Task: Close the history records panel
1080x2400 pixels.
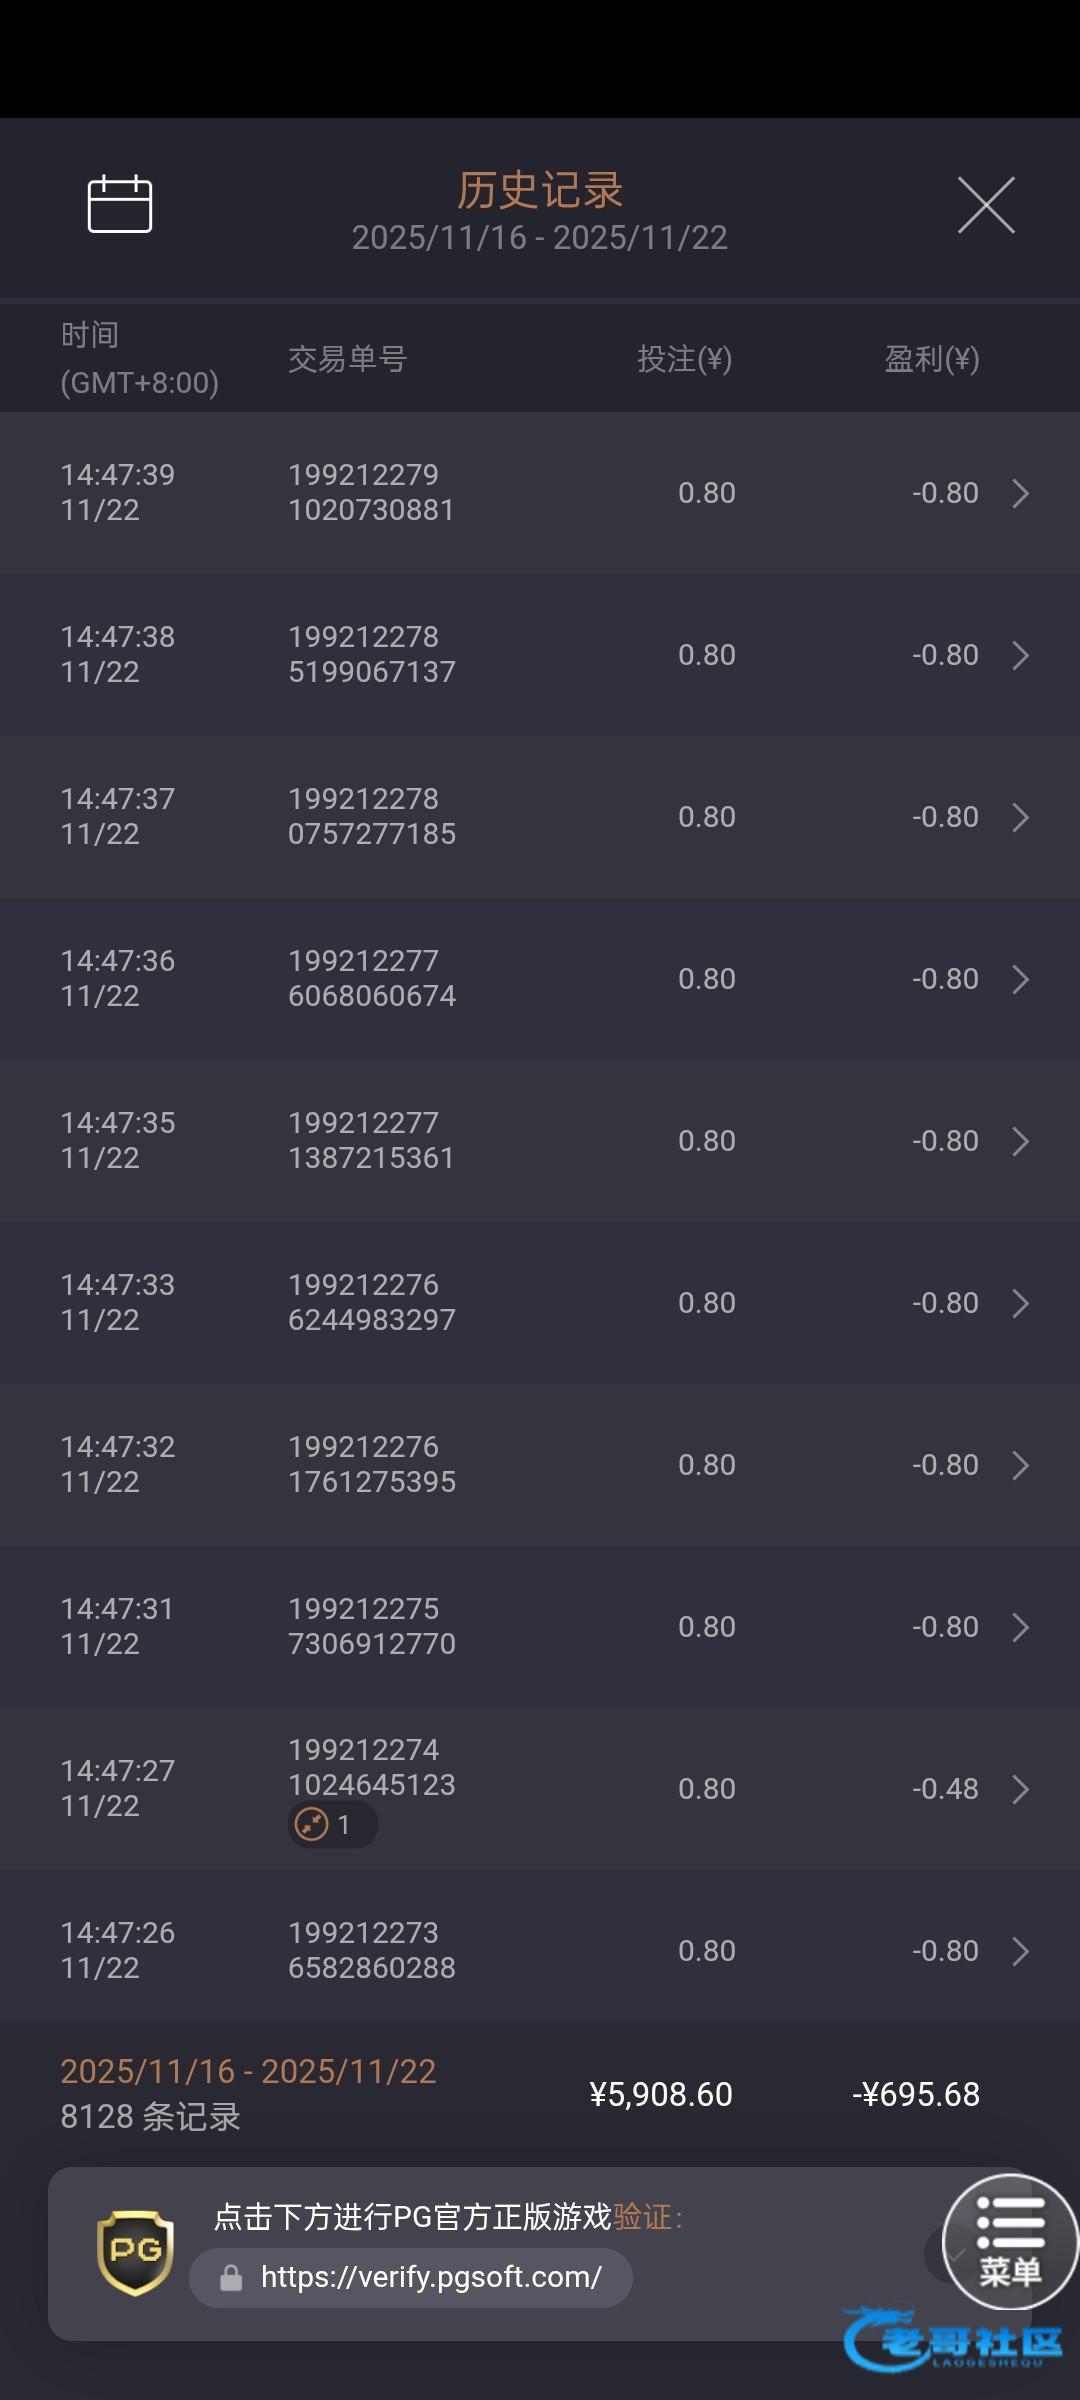Action: pyautogui.click(x=986, y=205)
